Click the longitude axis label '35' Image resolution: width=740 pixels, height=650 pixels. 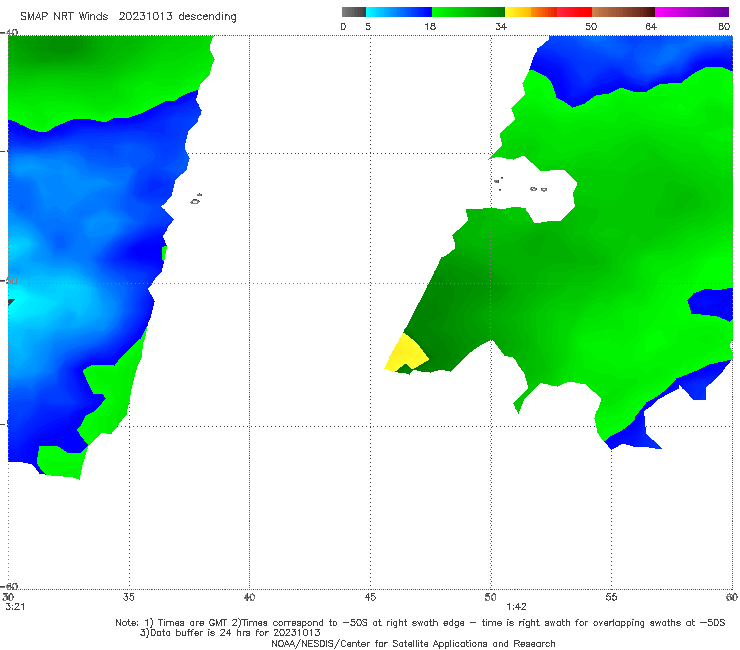128,597
